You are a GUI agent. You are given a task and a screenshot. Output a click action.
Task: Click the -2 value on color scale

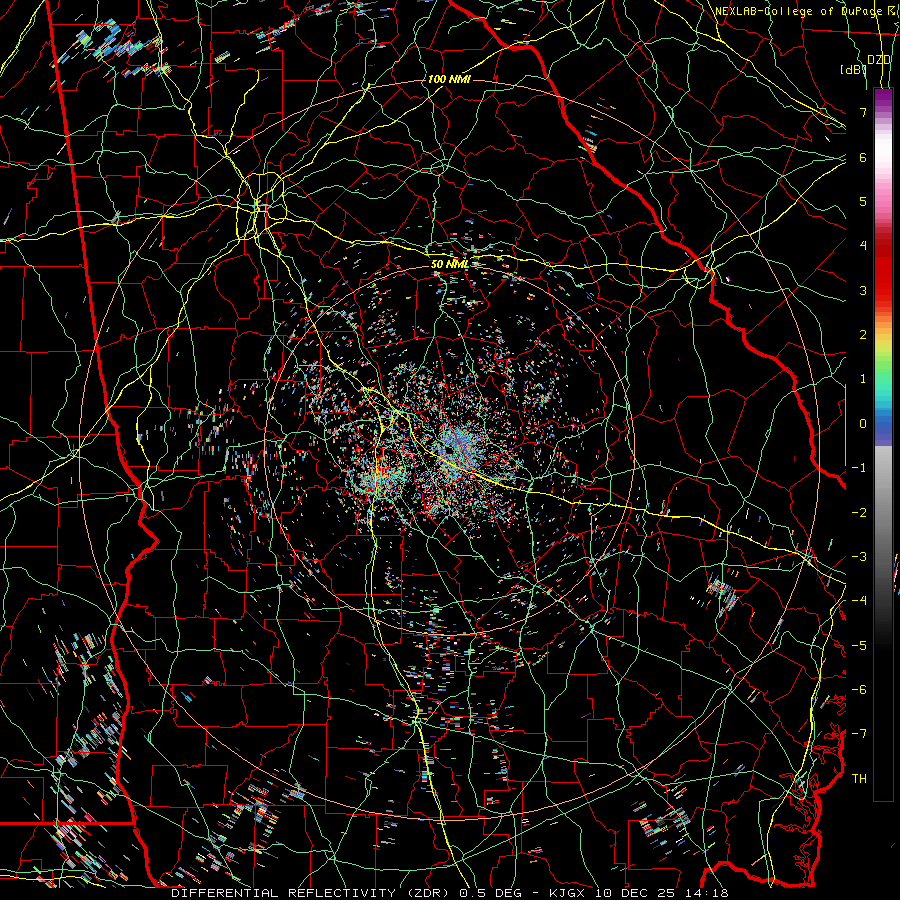(x=859, y=513)
